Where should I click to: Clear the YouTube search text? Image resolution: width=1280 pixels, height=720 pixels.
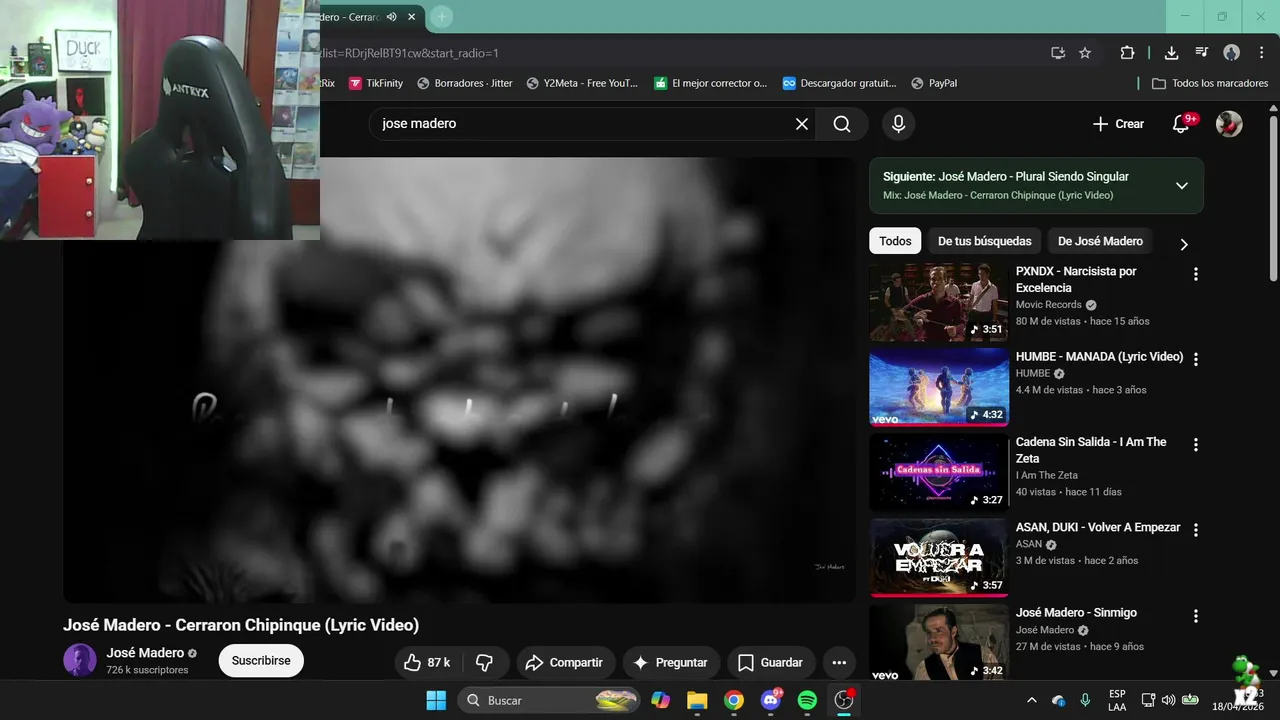[x=802, y=124]
